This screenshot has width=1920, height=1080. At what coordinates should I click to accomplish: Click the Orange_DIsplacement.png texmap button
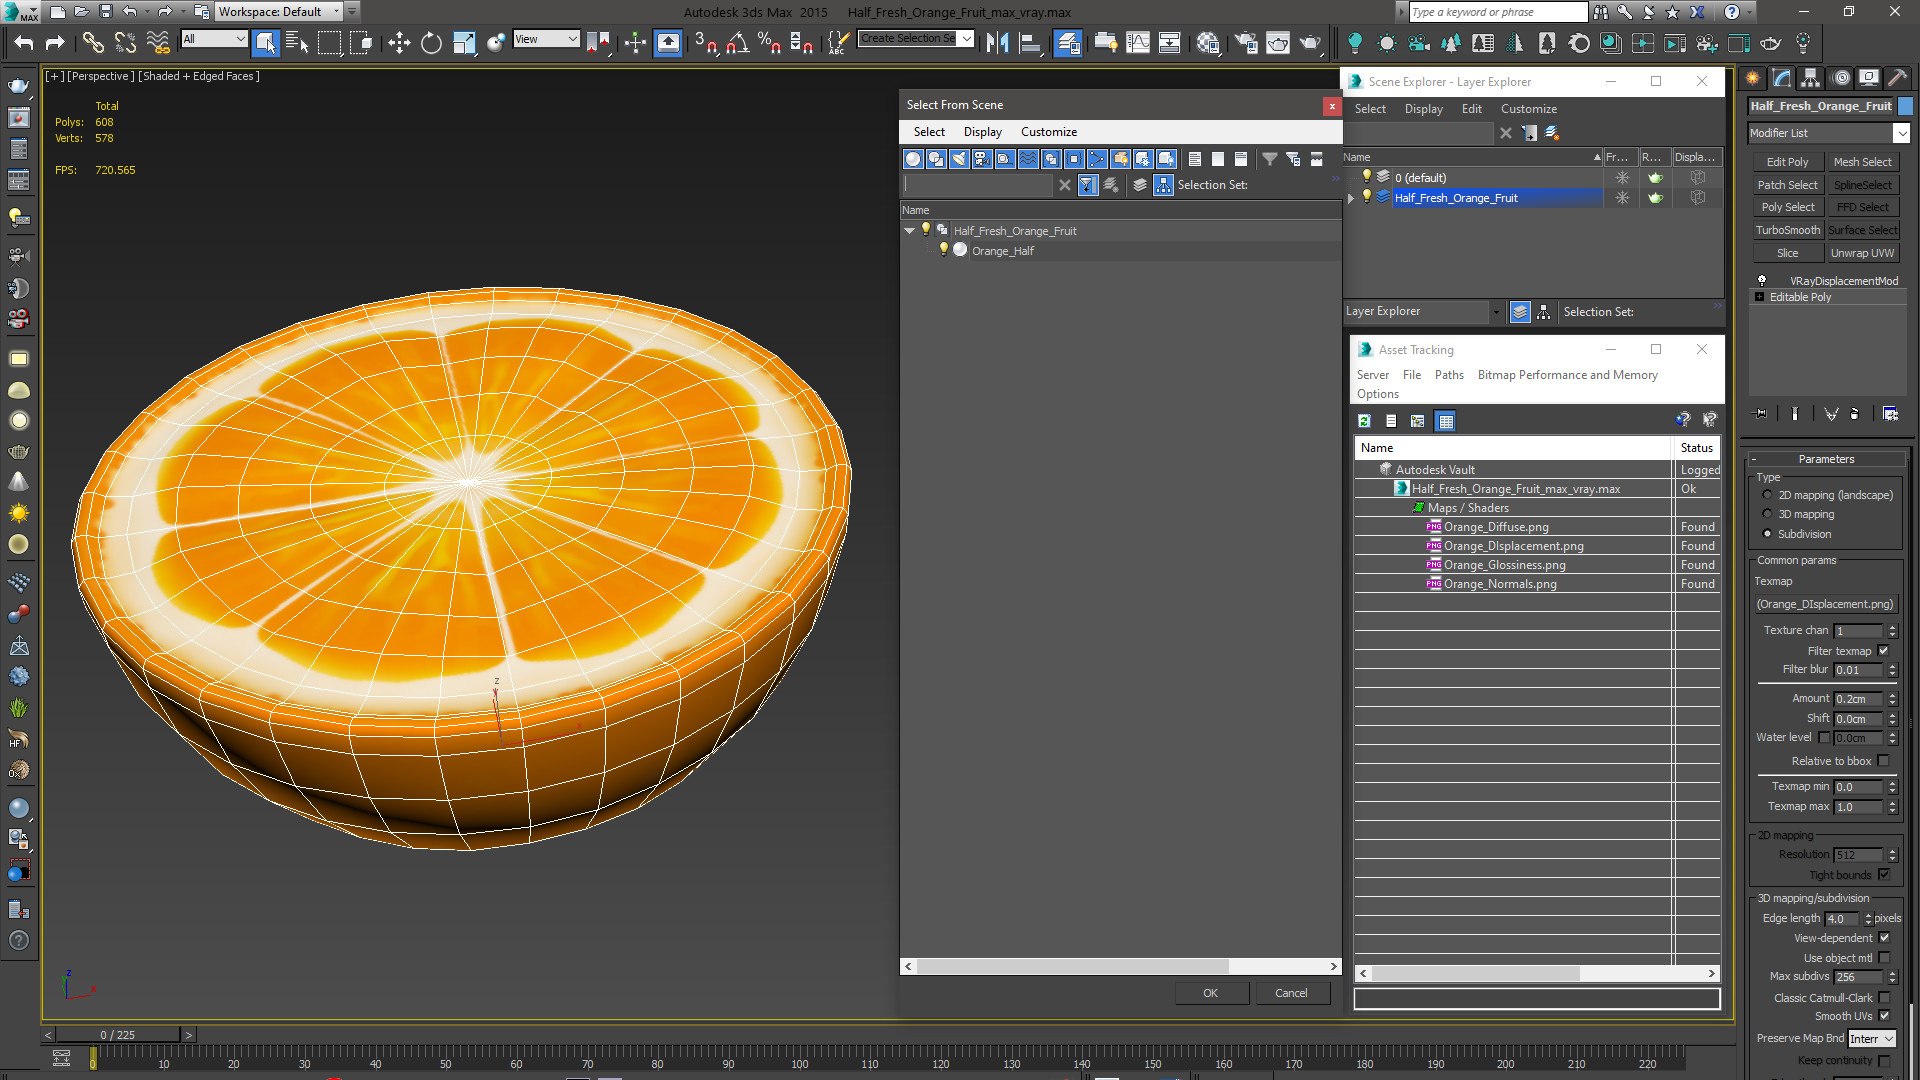(1825, 604)
